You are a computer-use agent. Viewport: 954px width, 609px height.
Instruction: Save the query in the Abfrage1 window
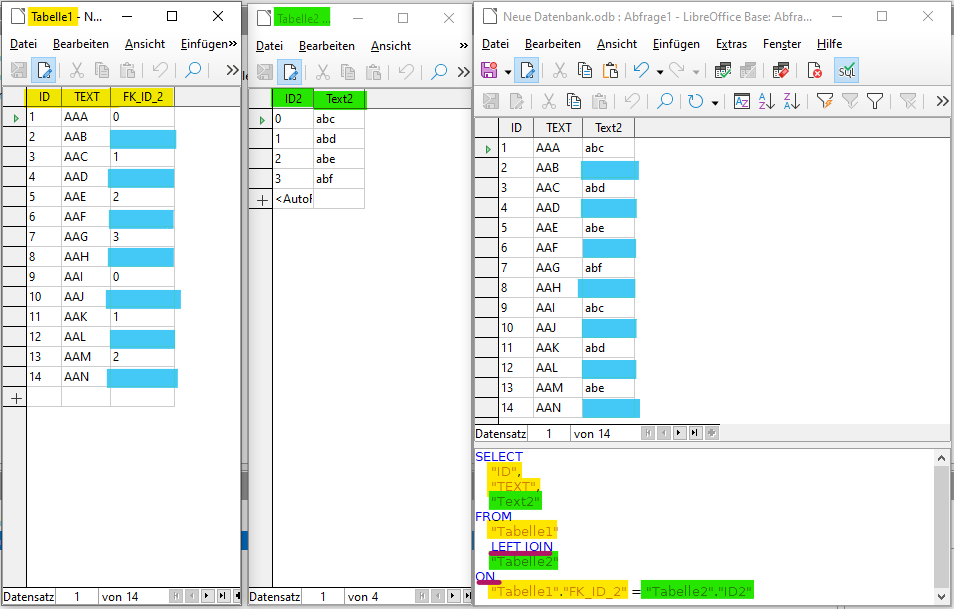click(489, 71)
